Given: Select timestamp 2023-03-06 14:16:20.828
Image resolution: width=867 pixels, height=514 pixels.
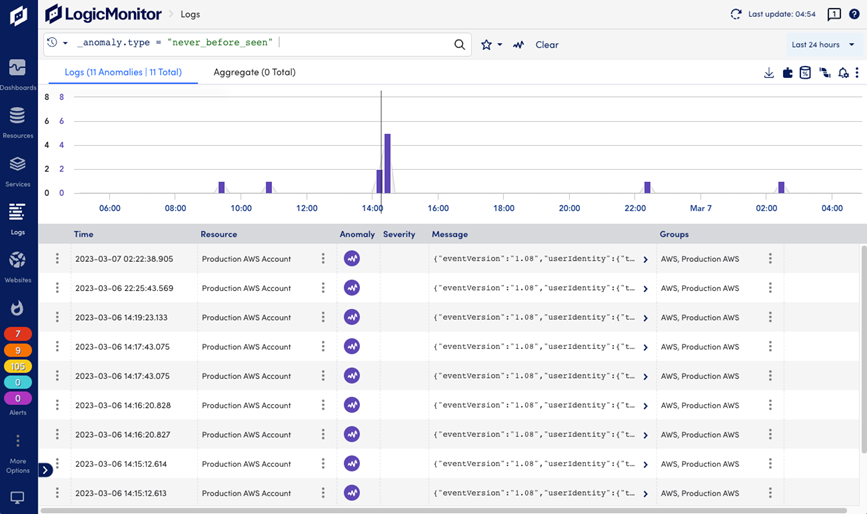Looking at the screenshot, I should click(123, 405).
